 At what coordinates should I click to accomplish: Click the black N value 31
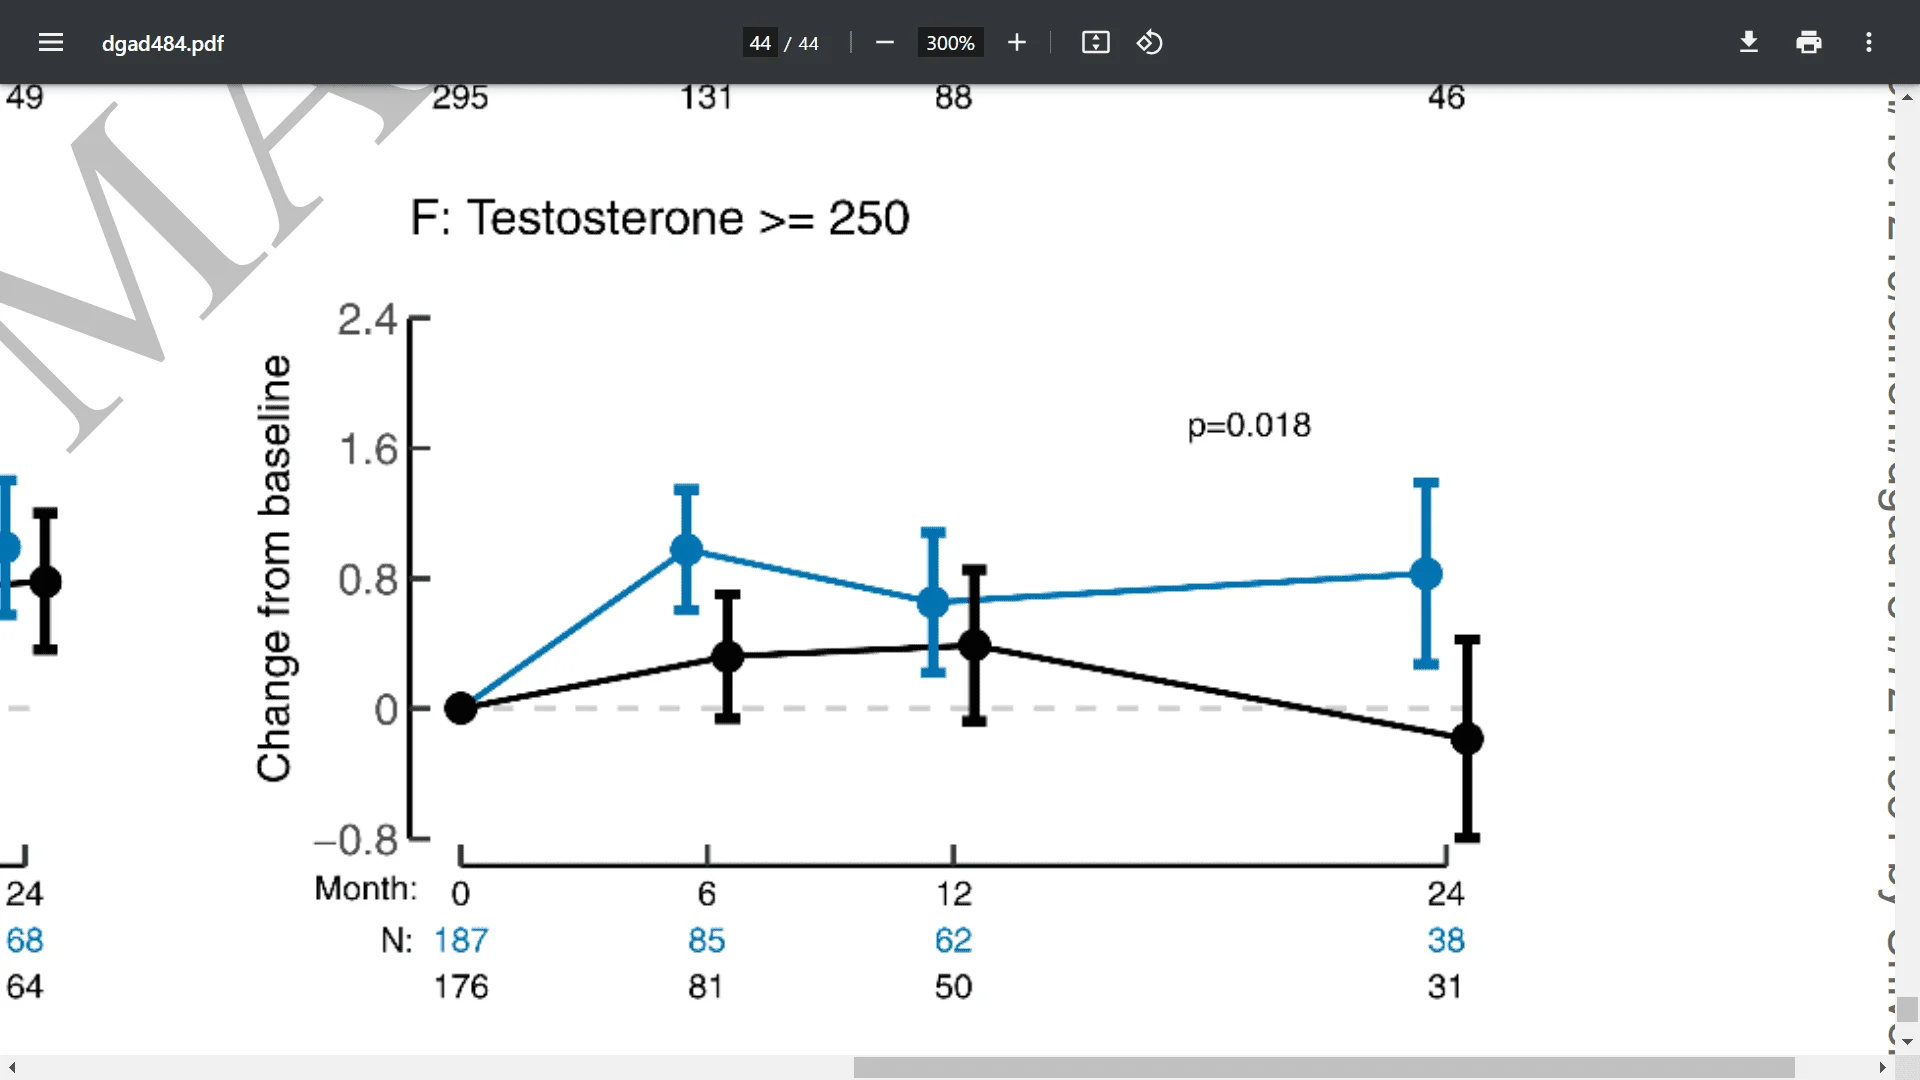(1445, 987)
